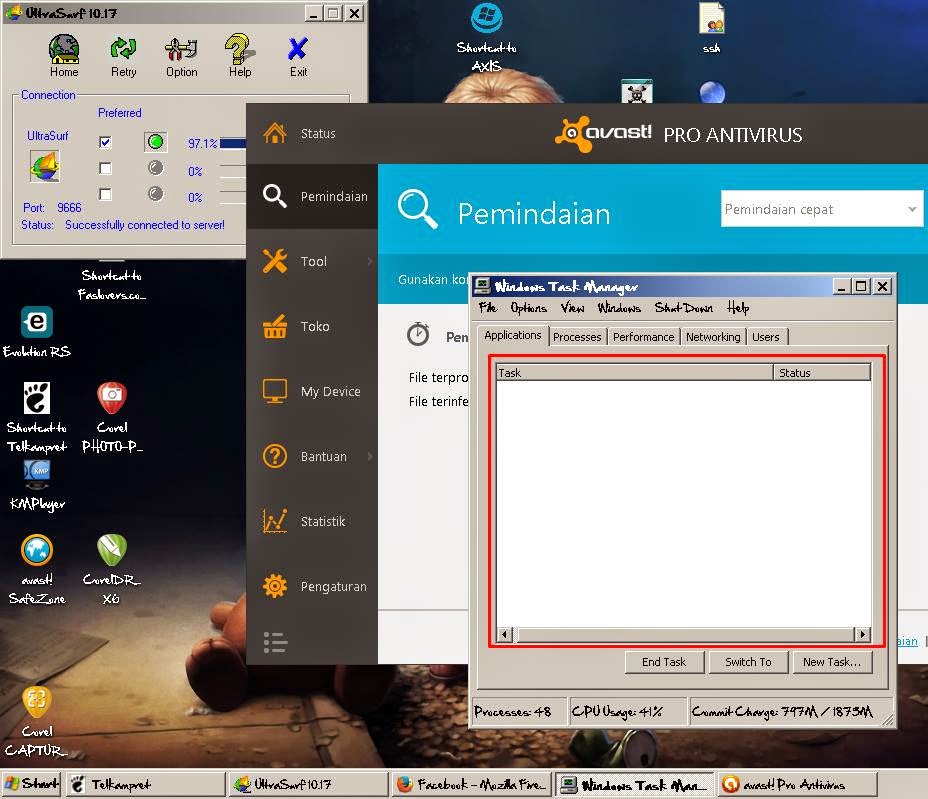The image size is (928, 799).
Task: Click the UltraSurf Help question mark icon
Action: pyautogui.click(x=238, y=48)
